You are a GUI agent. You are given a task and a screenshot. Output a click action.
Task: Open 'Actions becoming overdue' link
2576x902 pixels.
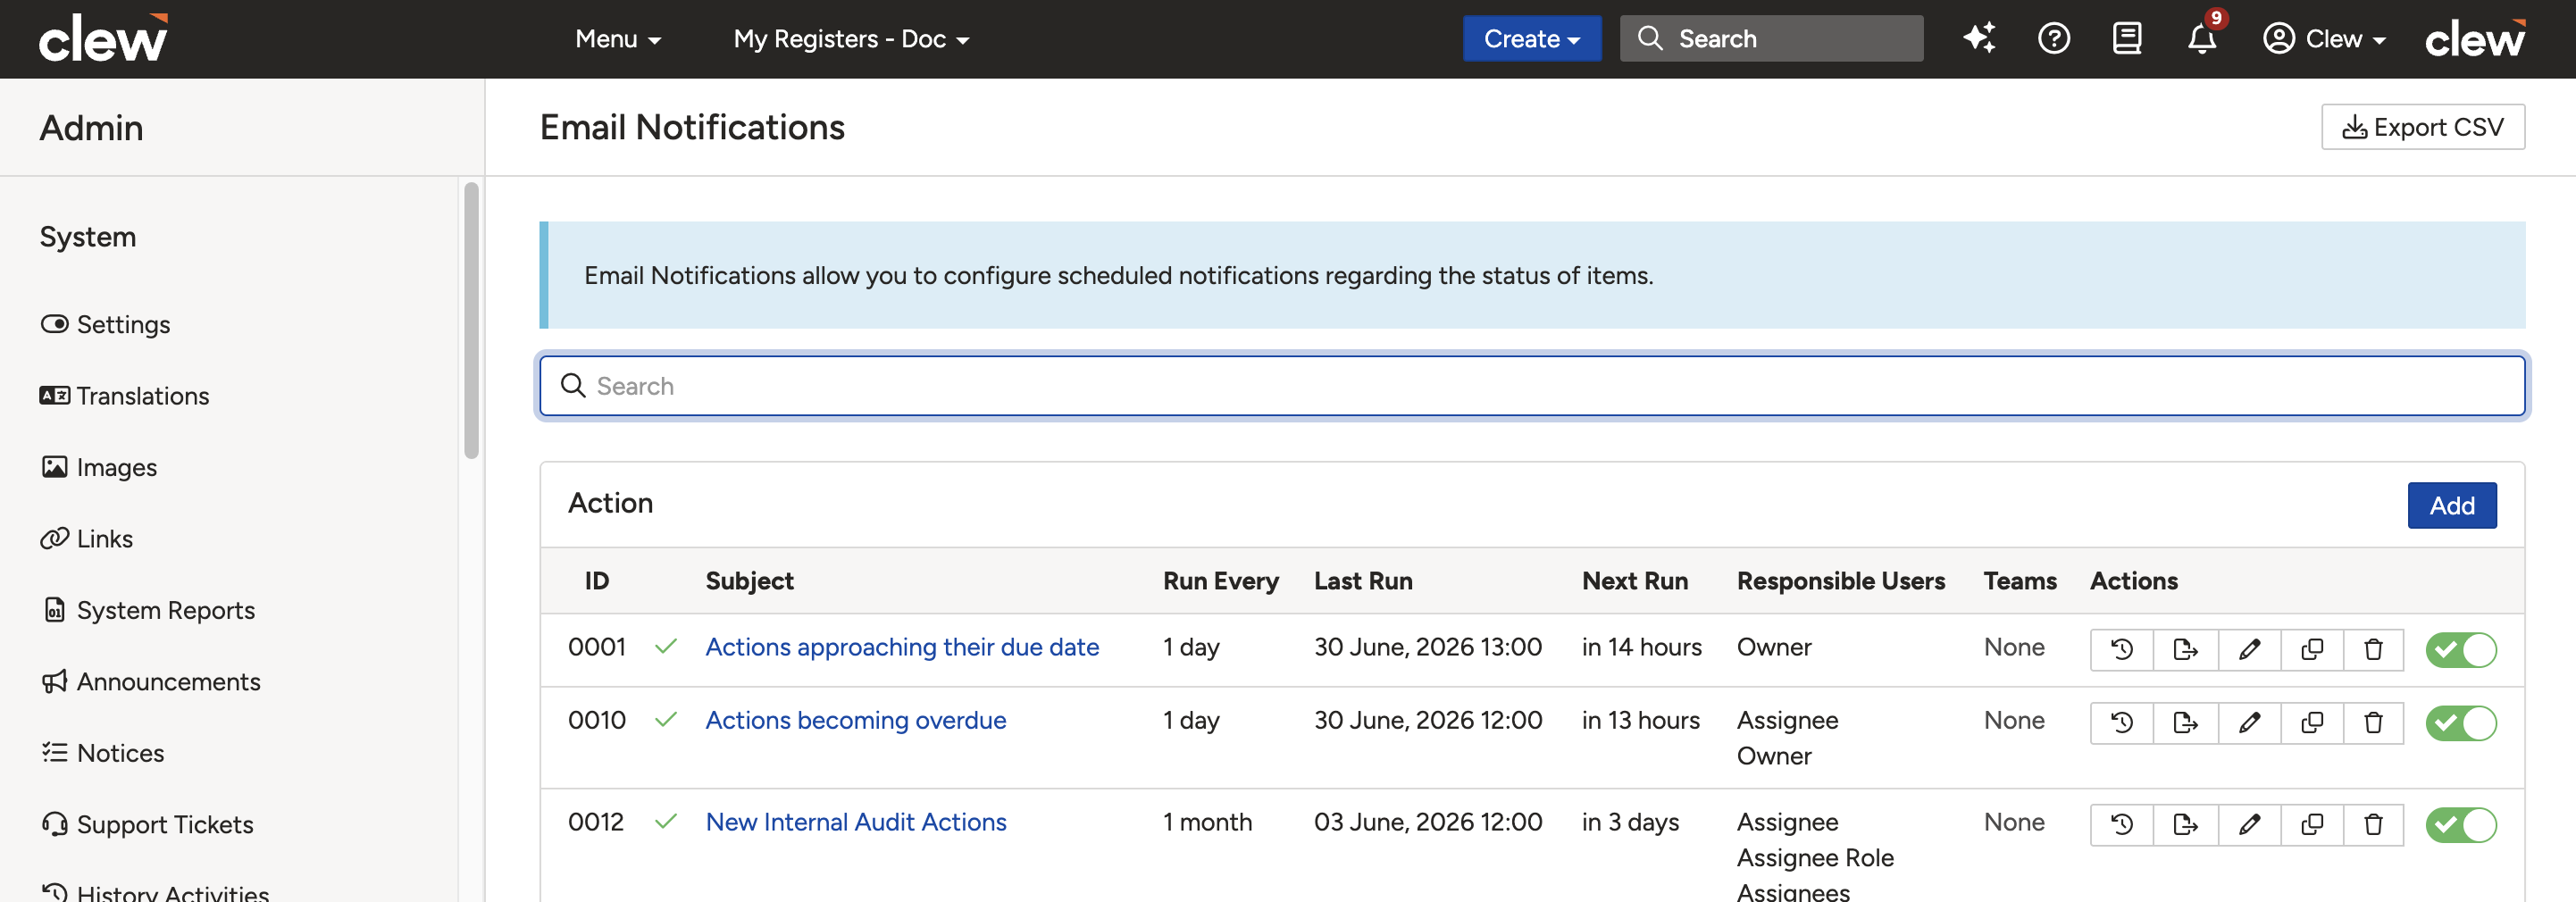(x=855, y=720)
